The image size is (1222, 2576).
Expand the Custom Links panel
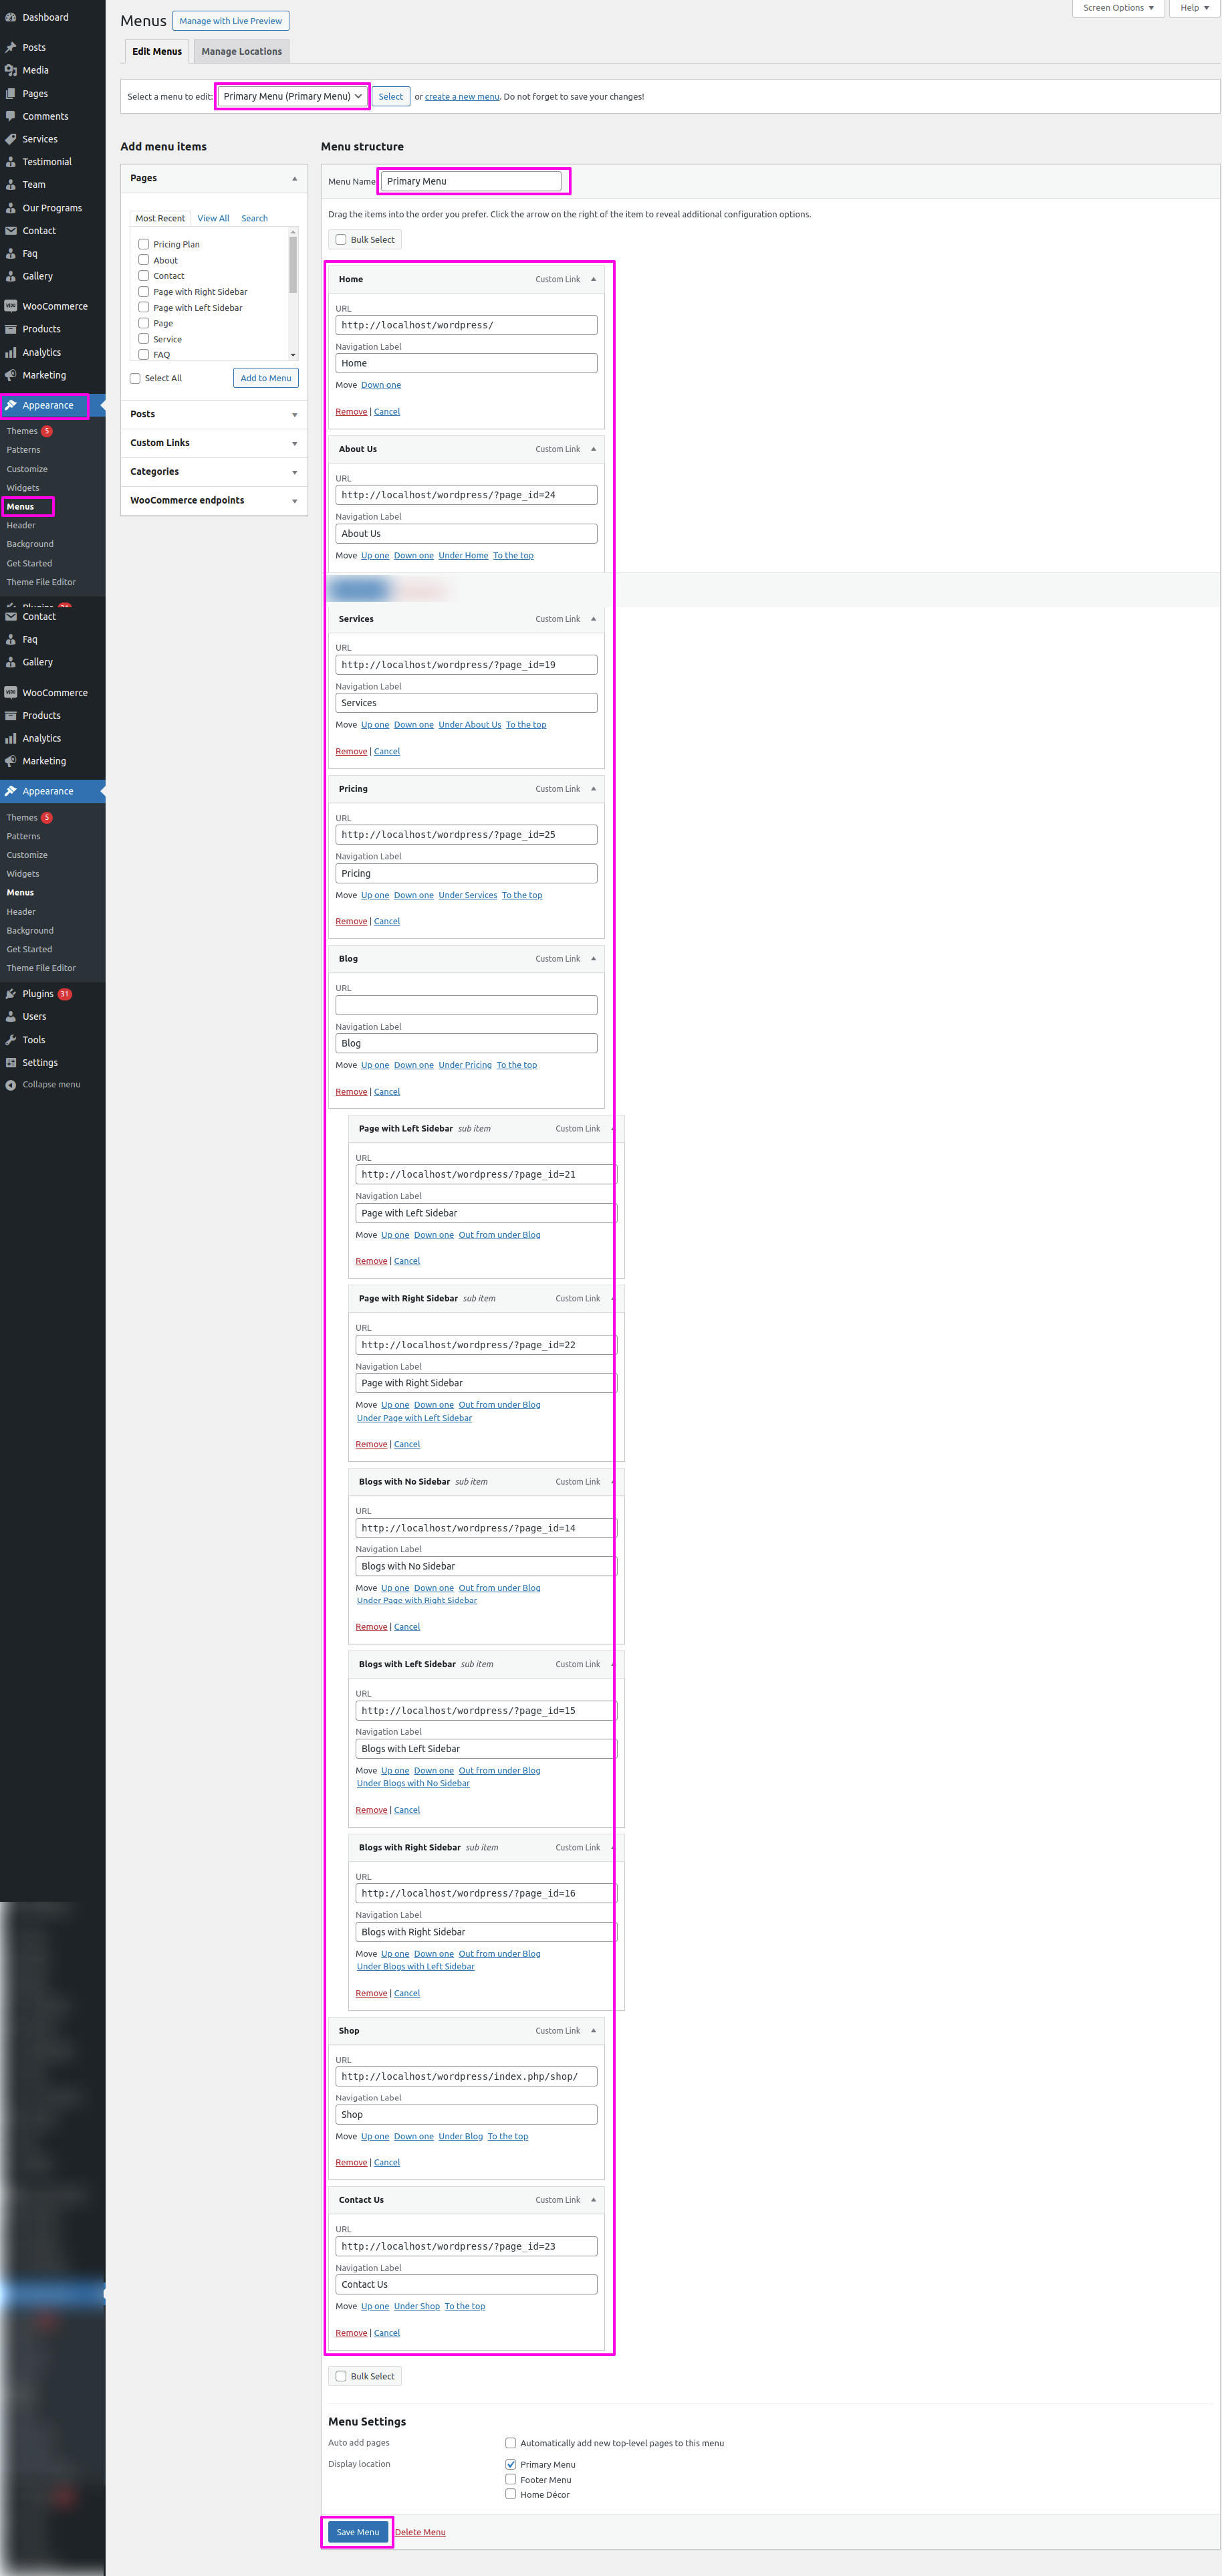click(213, 443)
